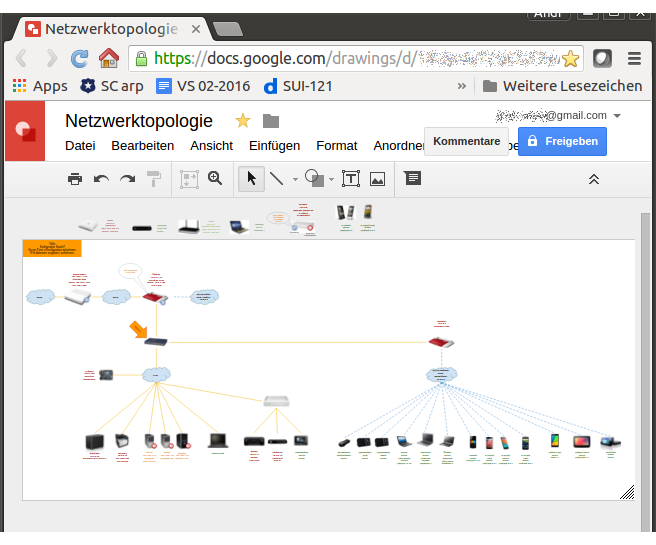Click the blue Freigeben share button
The image size is (656, 545).
(x=562, y=142)
